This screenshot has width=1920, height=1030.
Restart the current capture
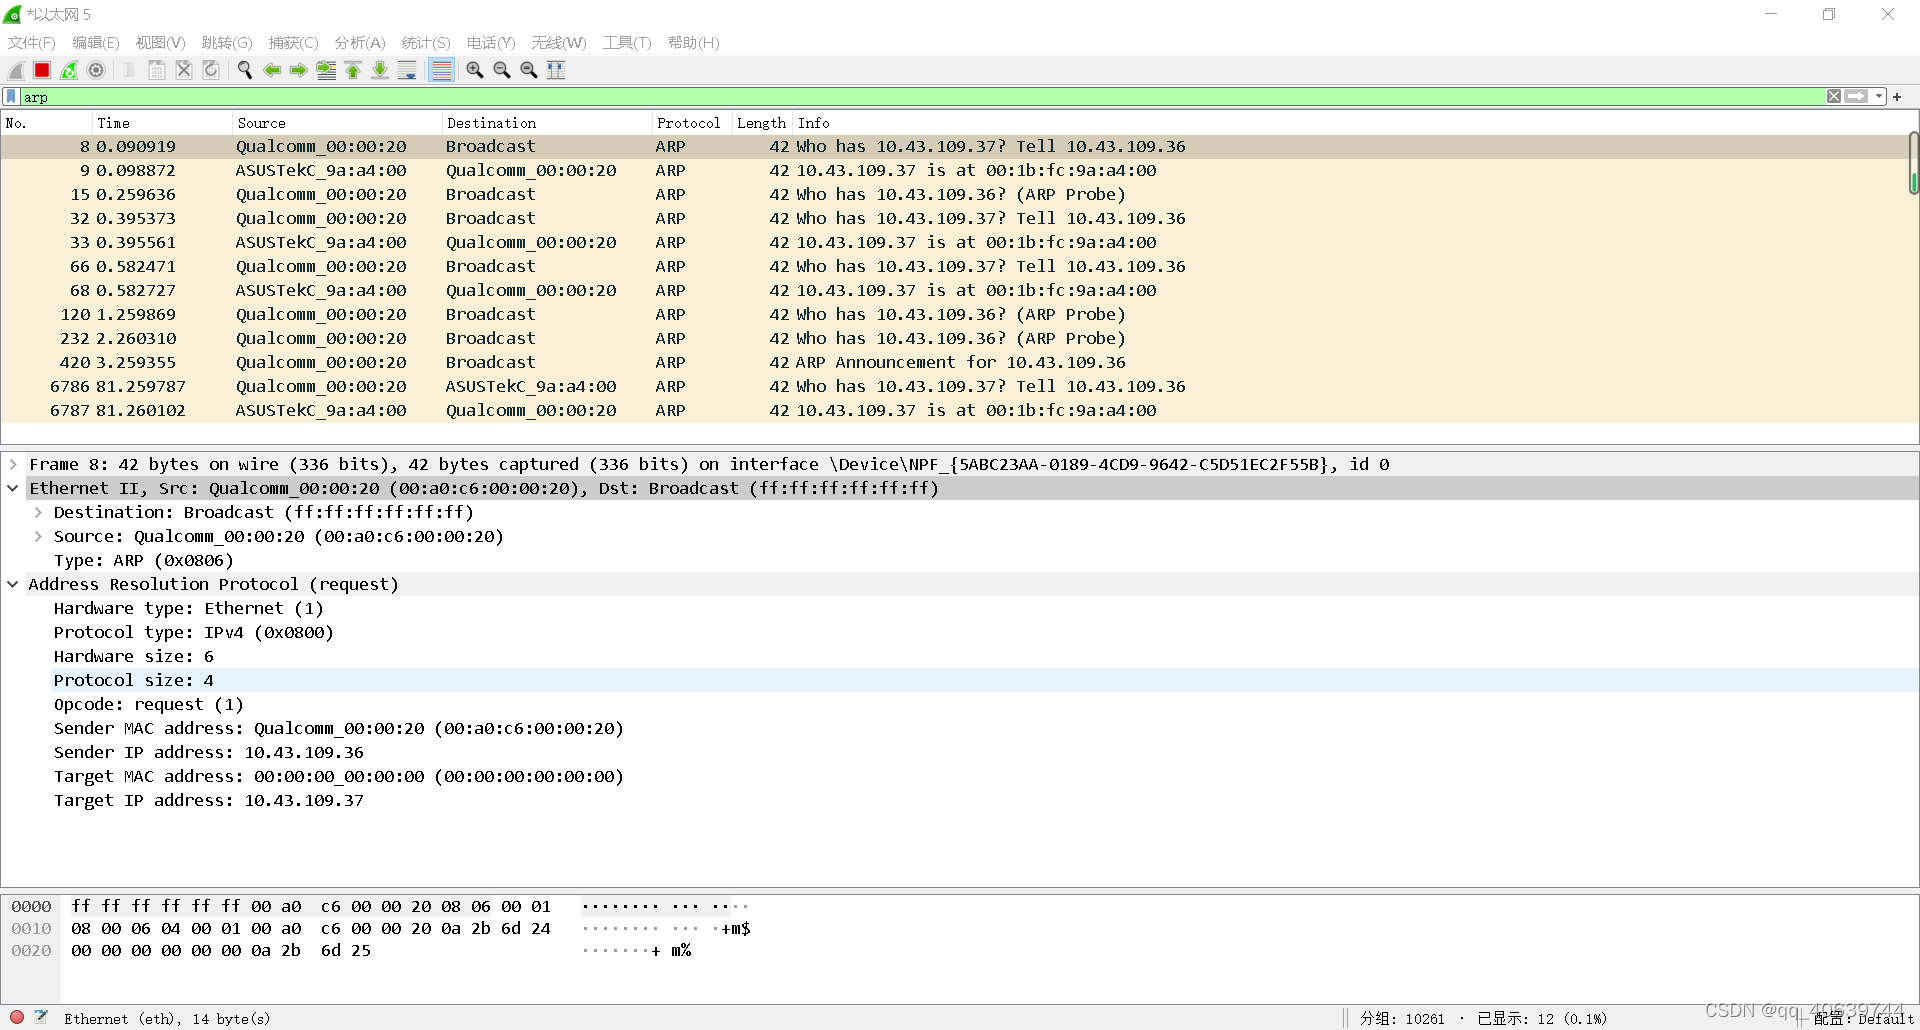pos(69,70)
